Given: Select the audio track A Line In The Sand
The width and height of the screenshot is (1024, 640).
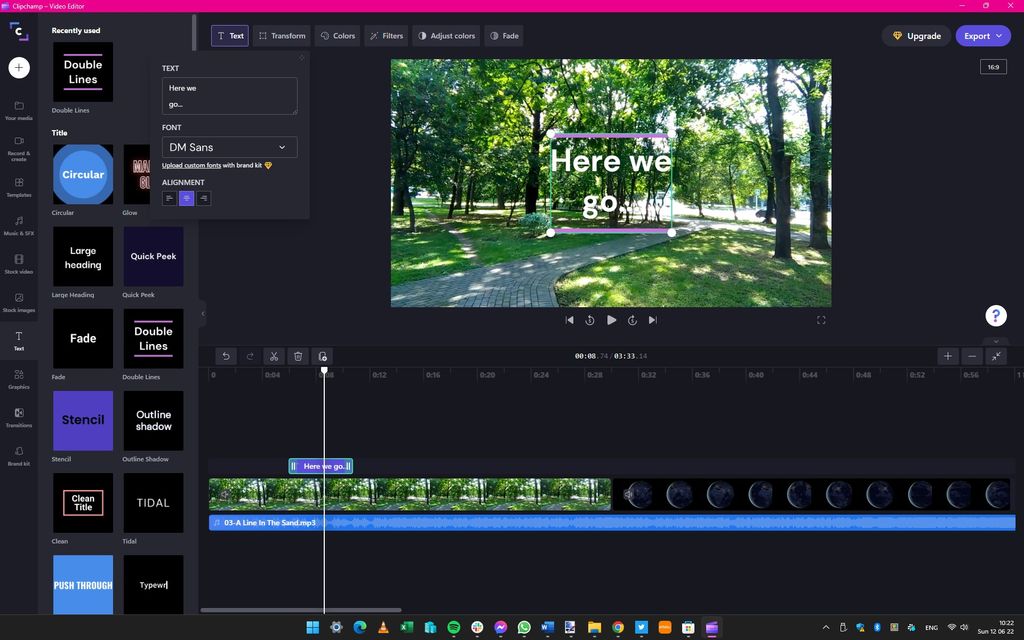Looking at the screenshot, I should (x=612, y=522).
